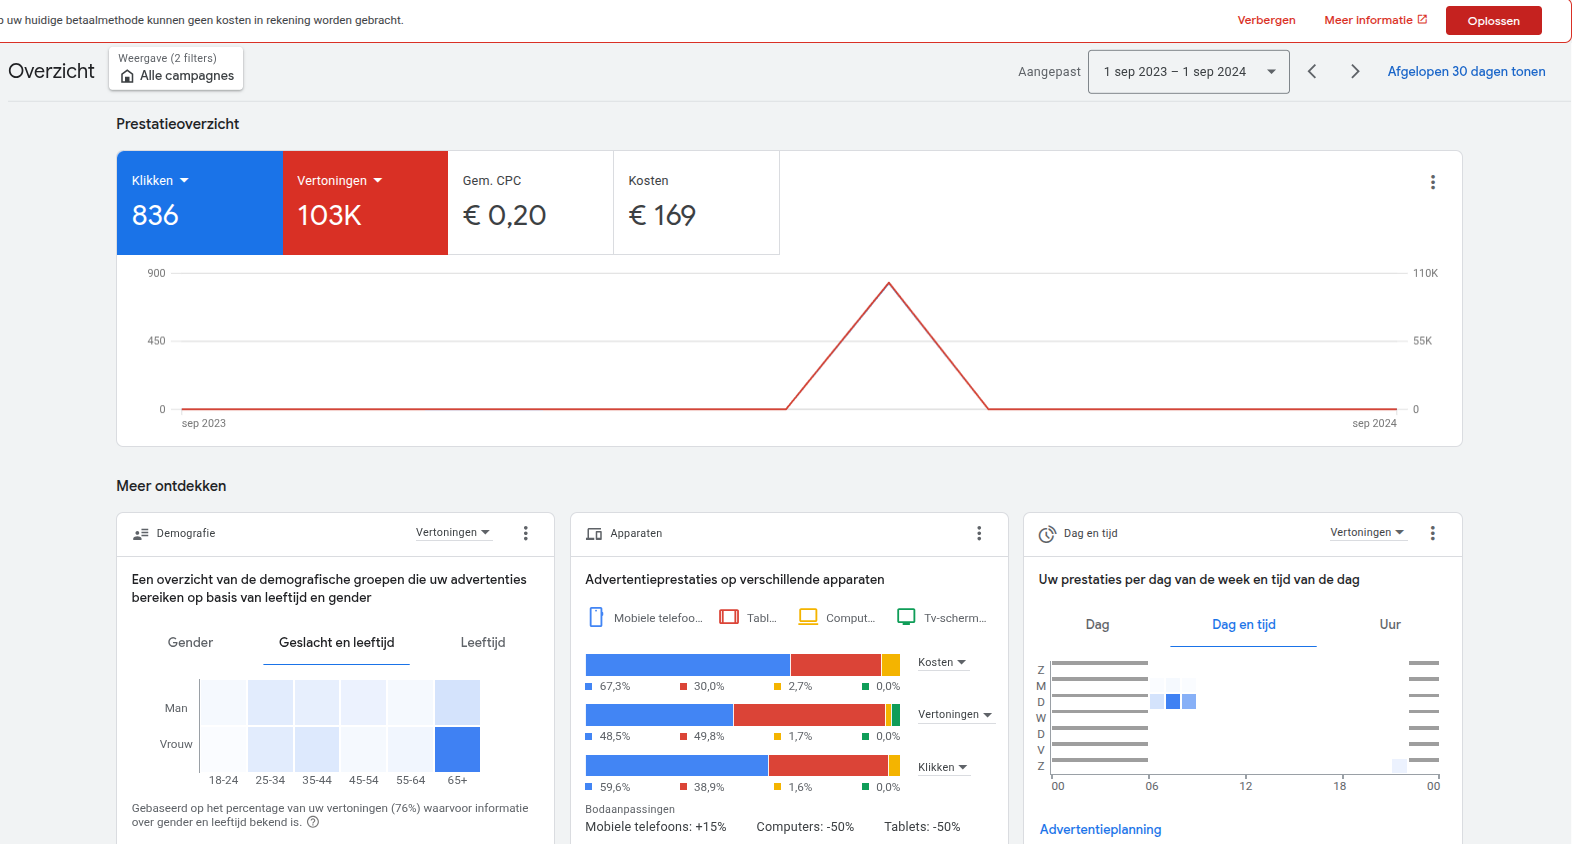This screenshot has width=1572, height=844.
Task: Select the Kosten scorecard
Action: pos(696,203)
